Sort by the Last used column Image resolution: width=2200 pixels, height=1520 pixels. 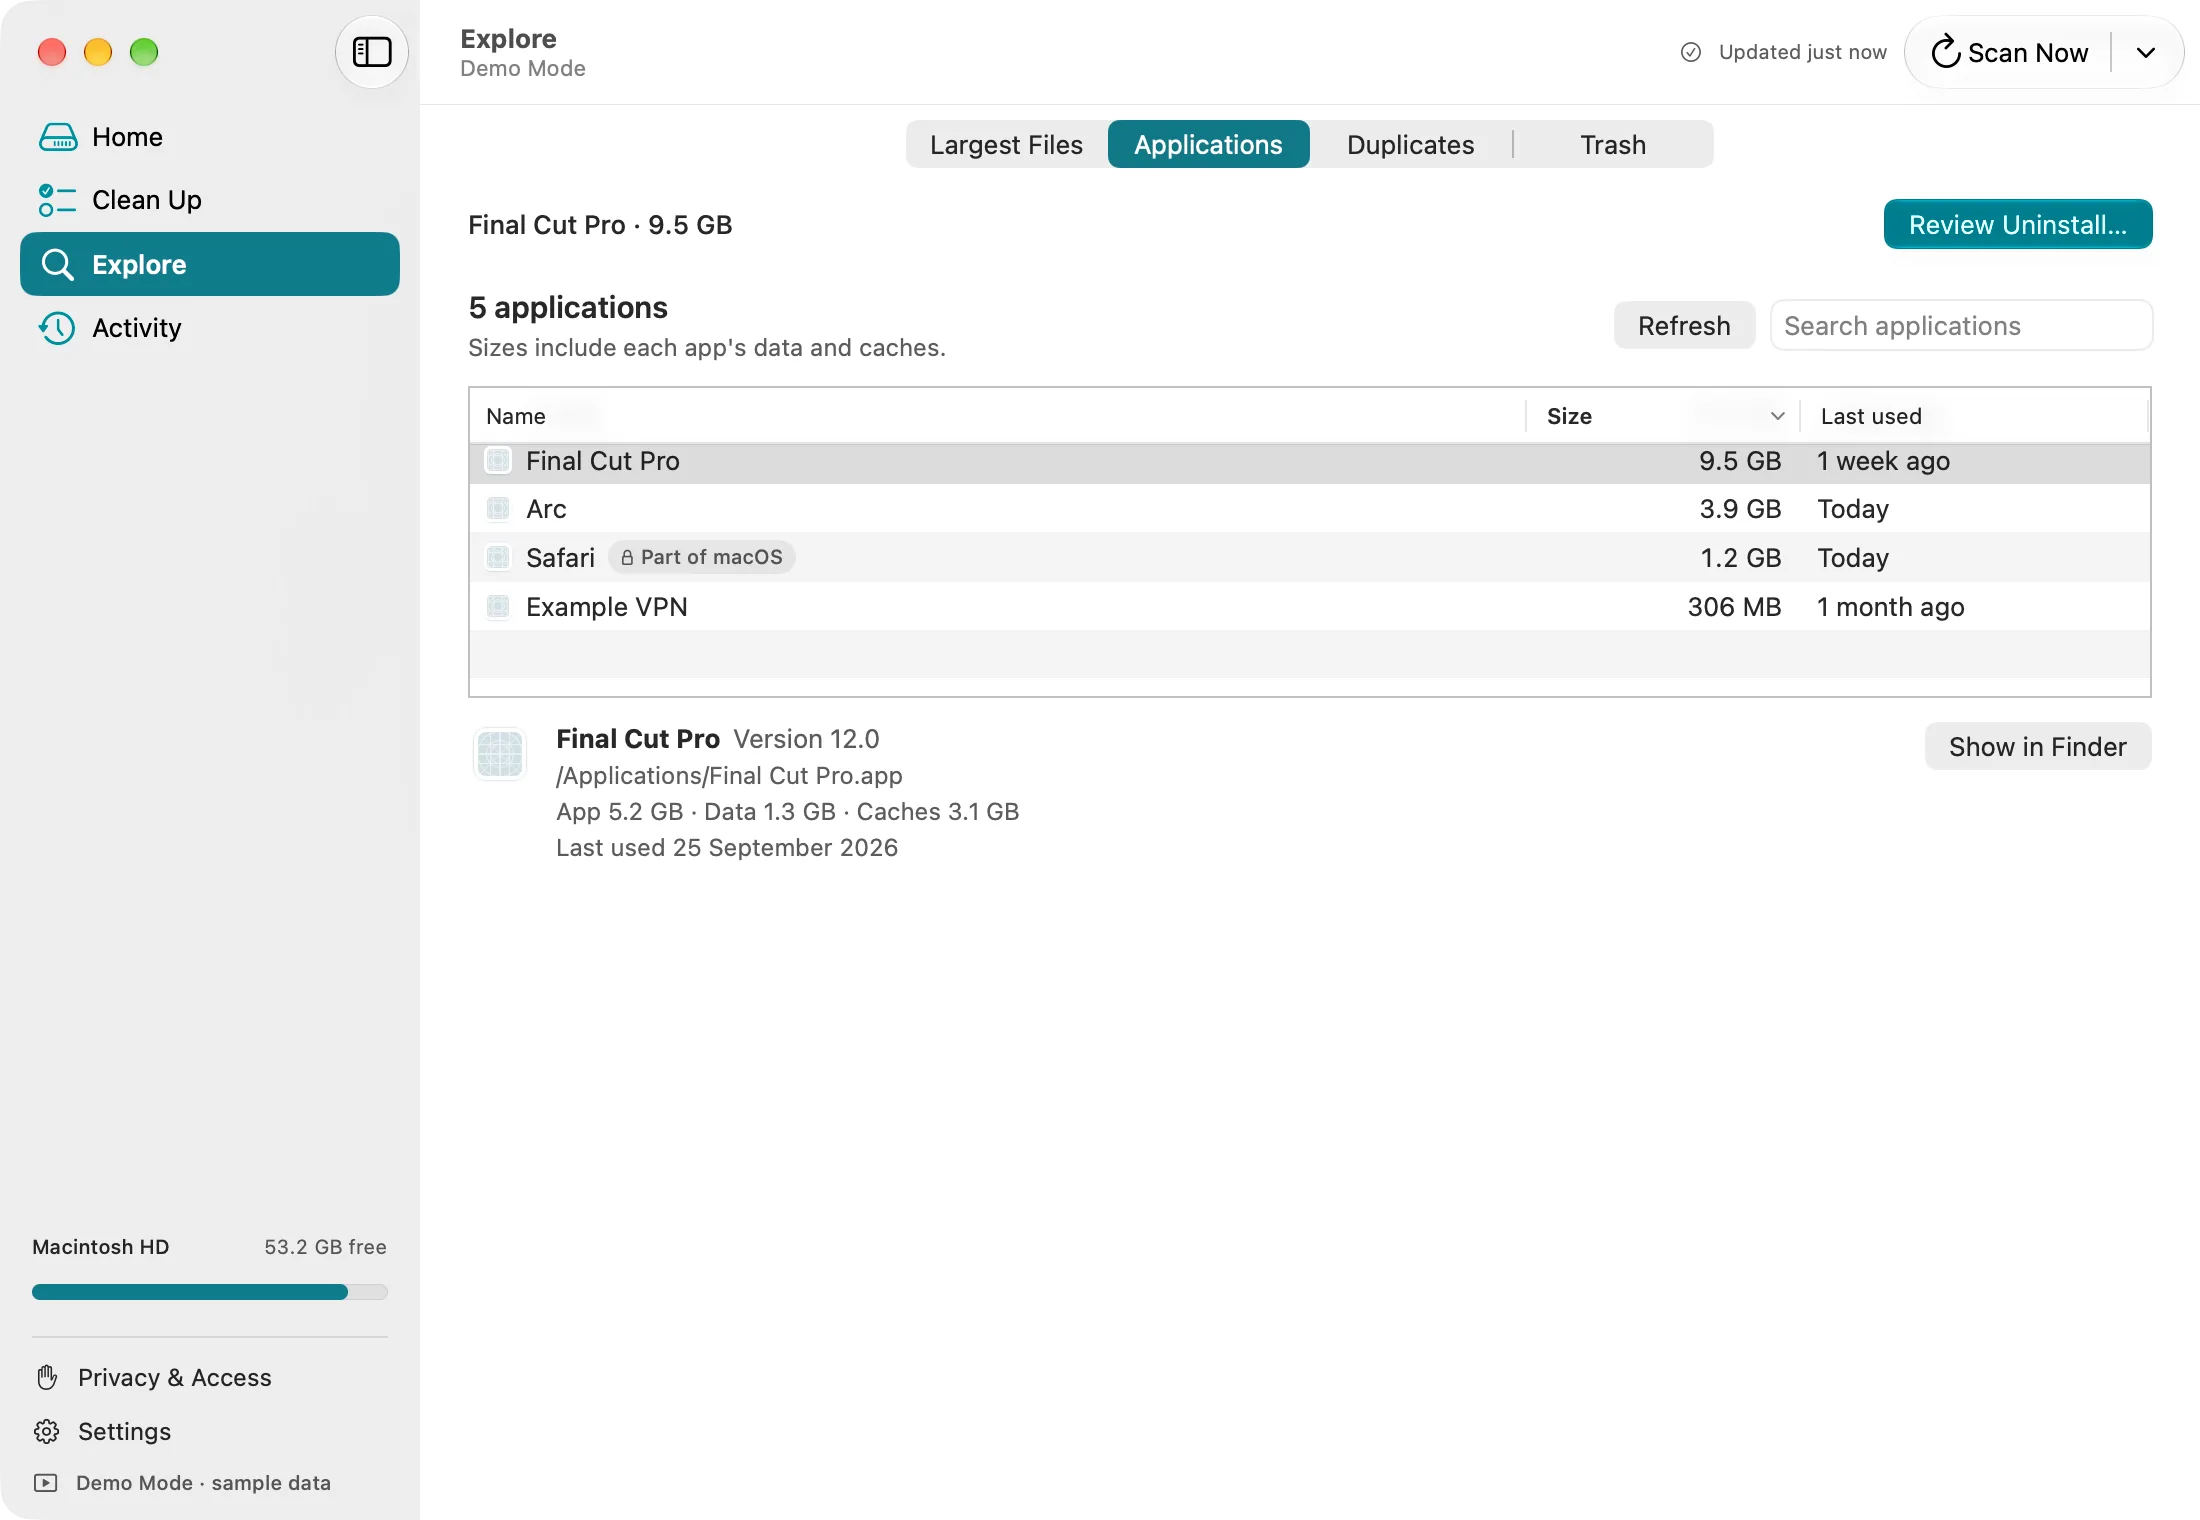(1974, 416)
